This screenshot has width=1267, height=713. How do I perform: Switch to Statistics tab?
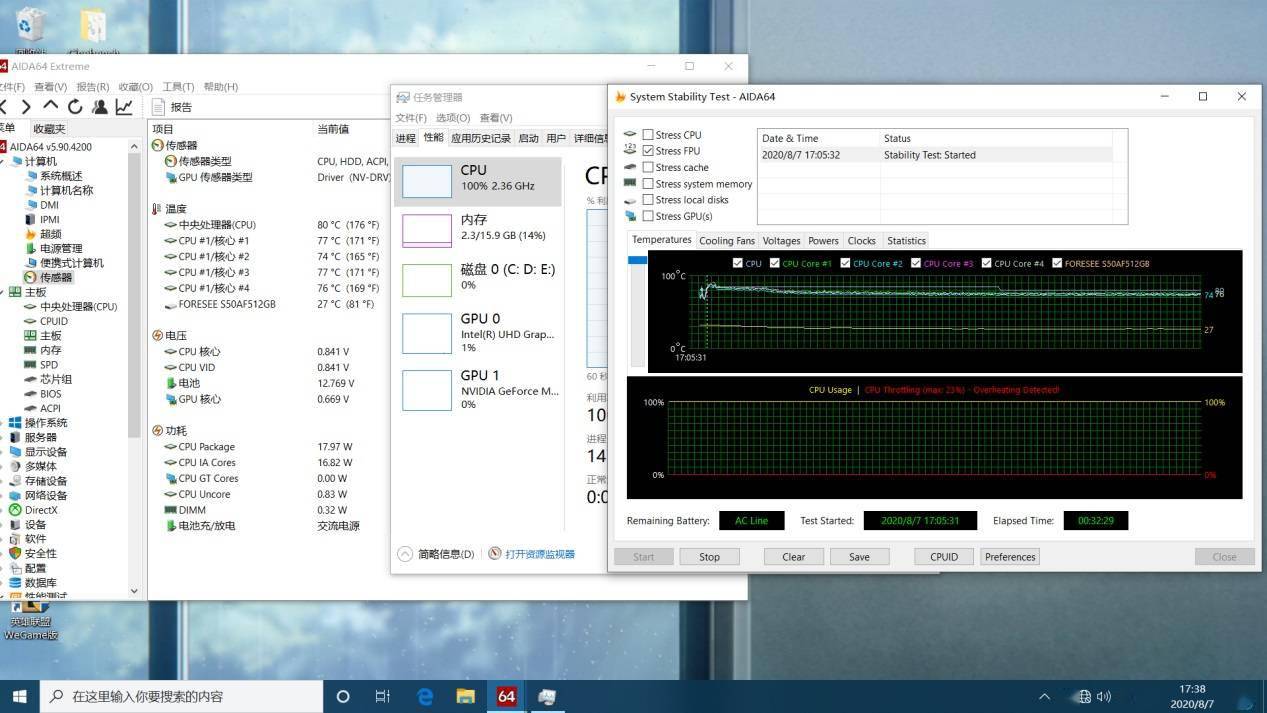click(x=906, y=241)
